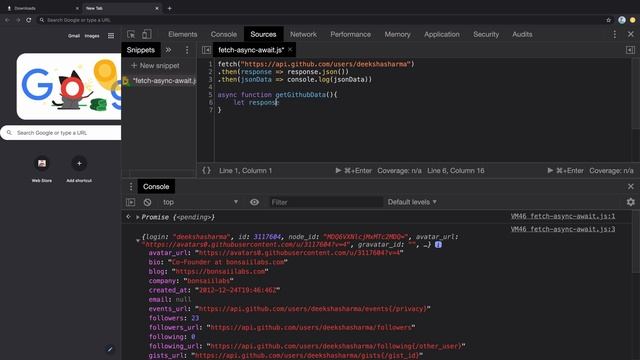Toggle the live expression eye icon

[254, 202]
